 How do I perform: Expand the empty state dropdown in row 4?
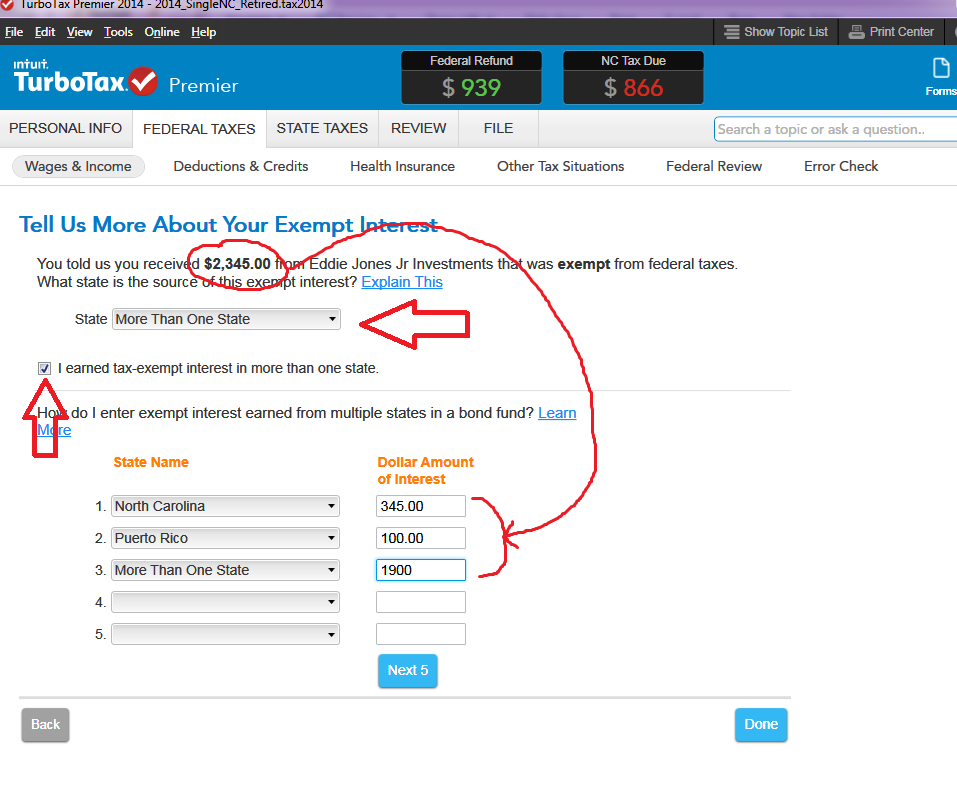click(225, 602)
